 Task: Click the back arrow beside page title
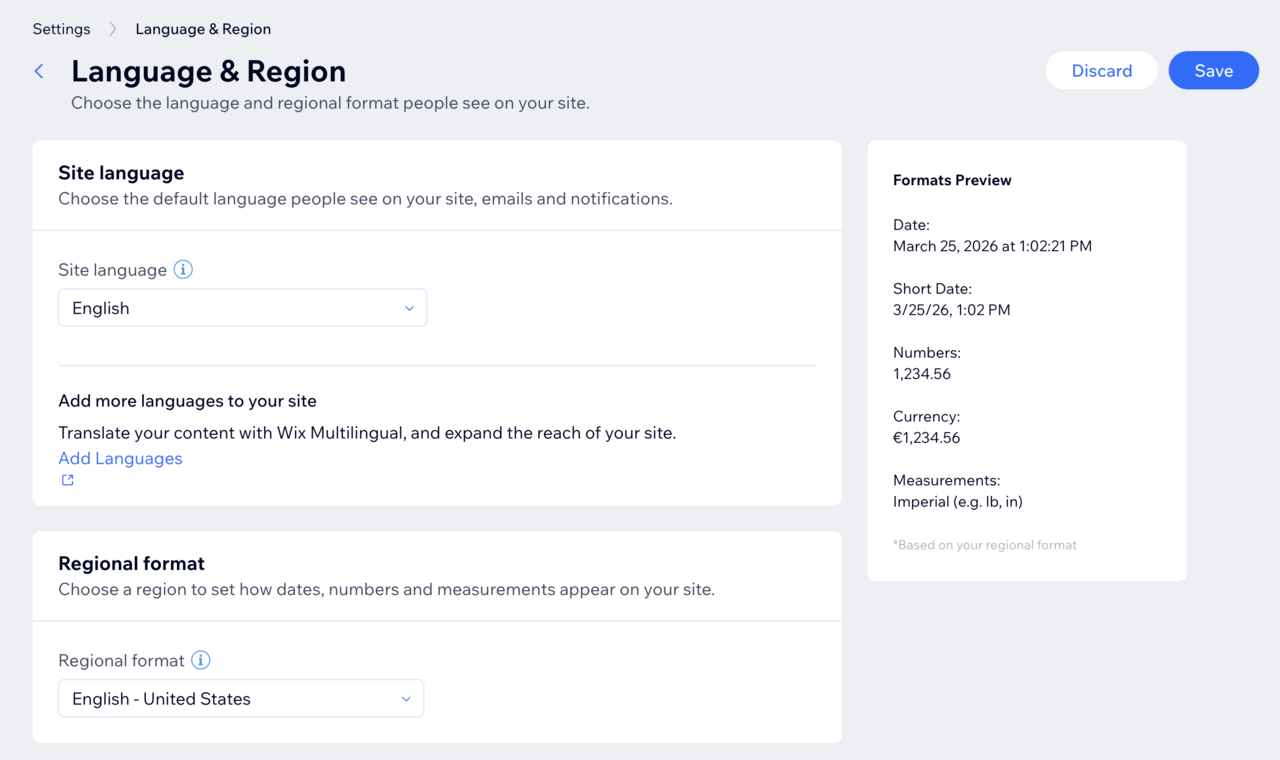coord(39,71)
